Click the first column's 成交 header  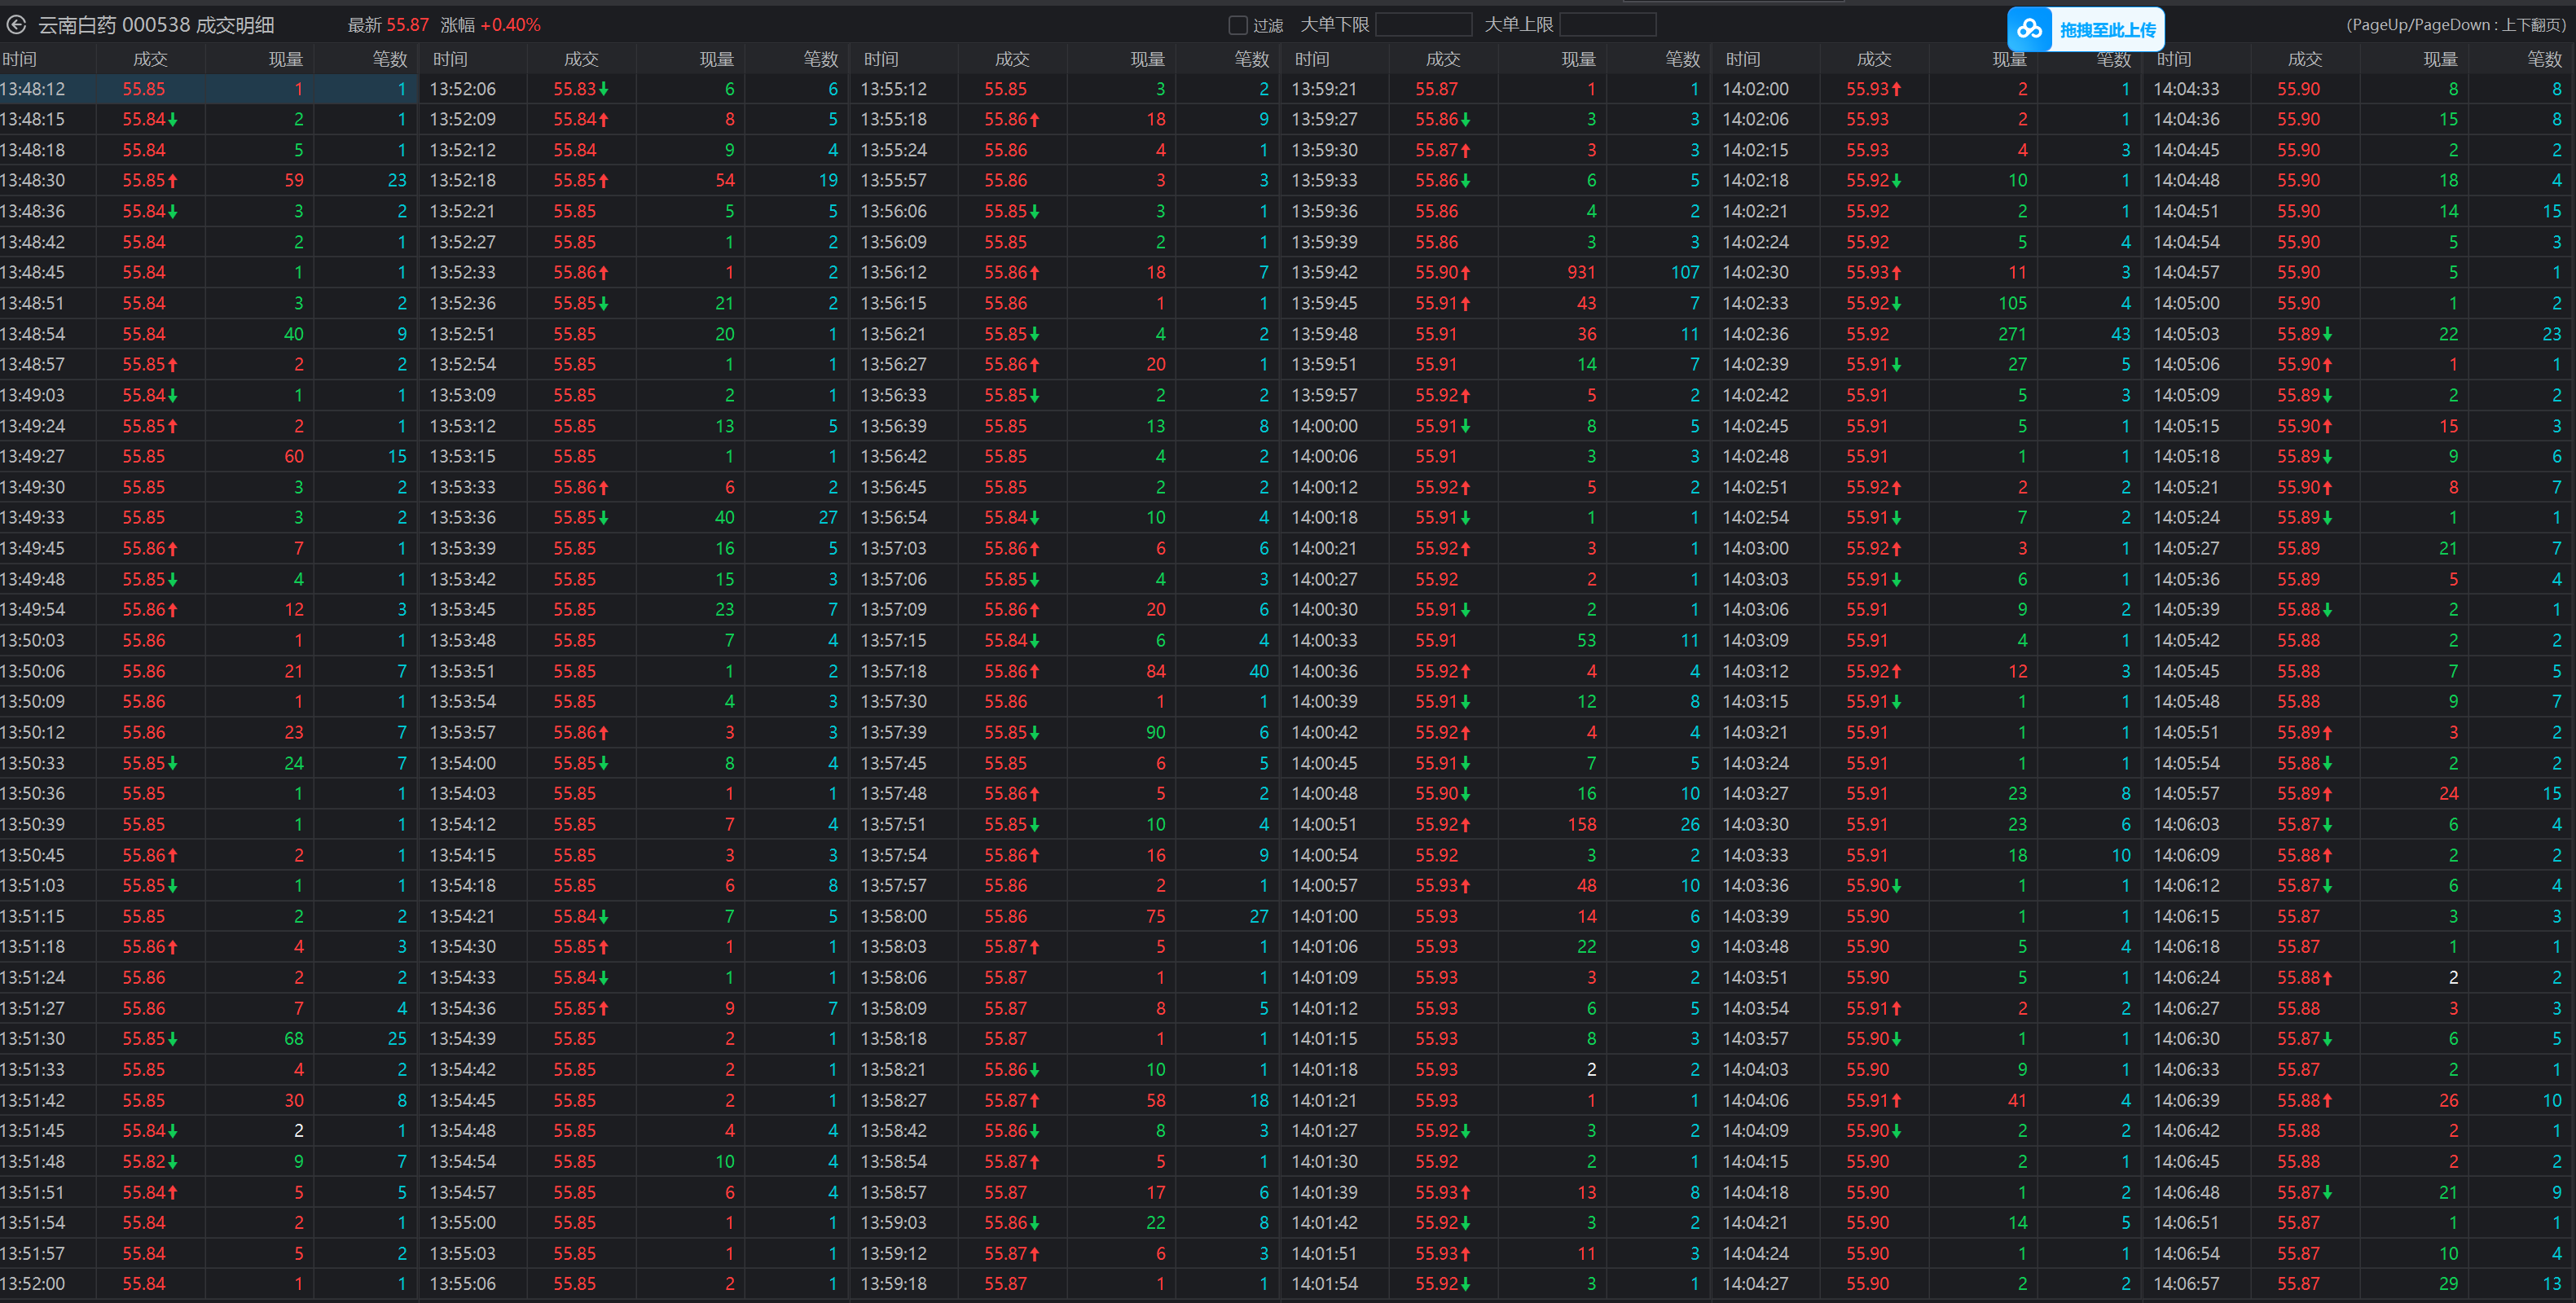point(150,59)
